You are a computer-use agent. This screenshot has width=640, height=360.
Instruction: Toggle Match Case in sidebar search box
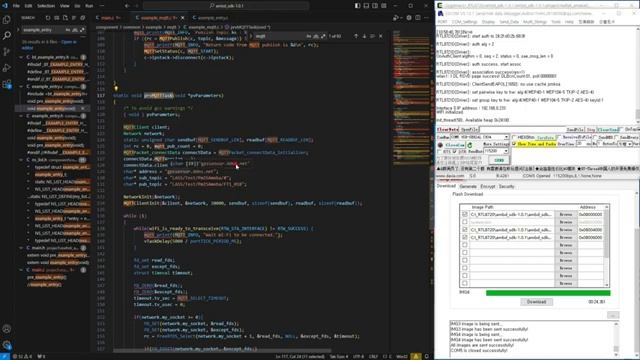coord(68,30)
